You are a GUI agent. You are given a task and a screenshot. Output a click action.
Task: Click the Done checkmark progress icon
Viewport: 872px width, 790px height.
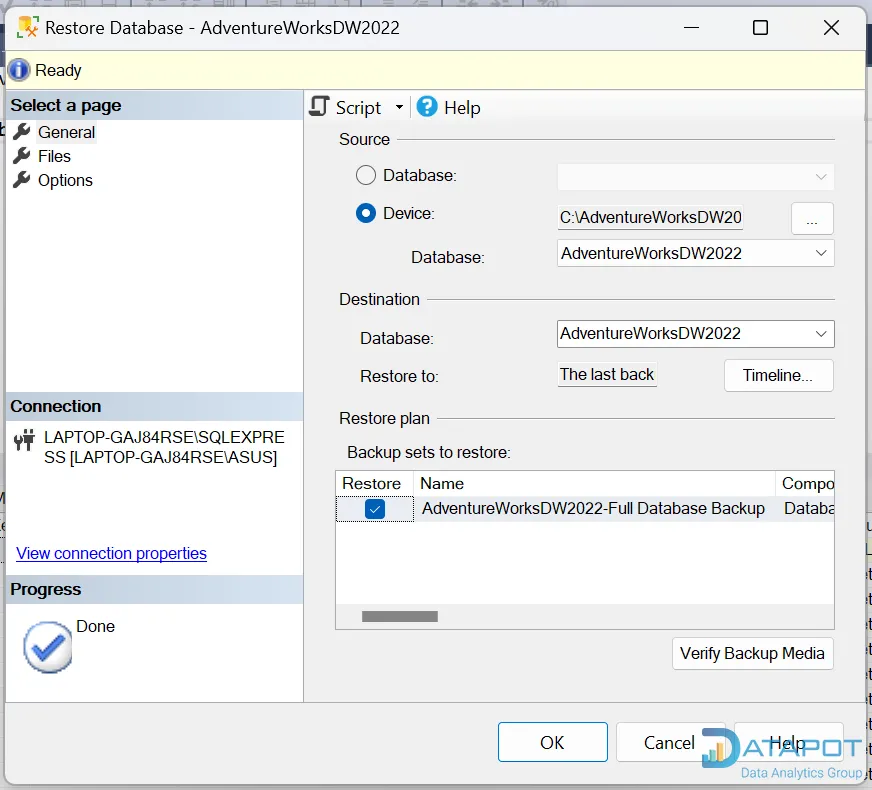click(x=48, y=647)
